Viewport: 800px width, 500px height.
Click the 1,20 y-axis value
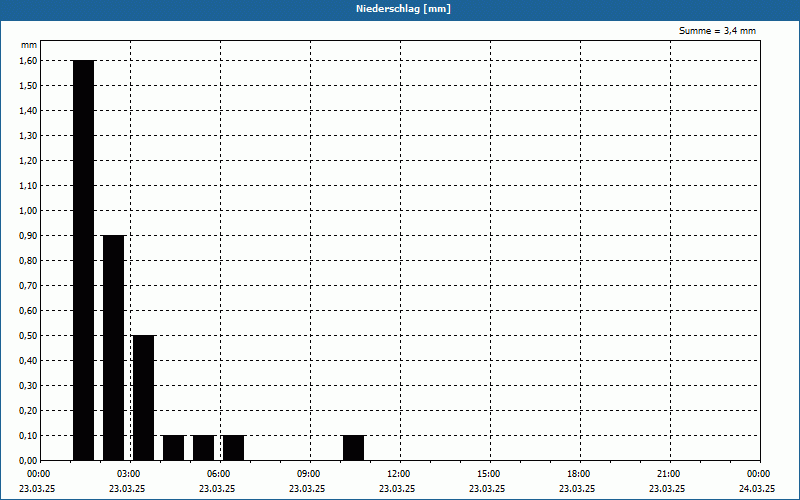(28, 161)
